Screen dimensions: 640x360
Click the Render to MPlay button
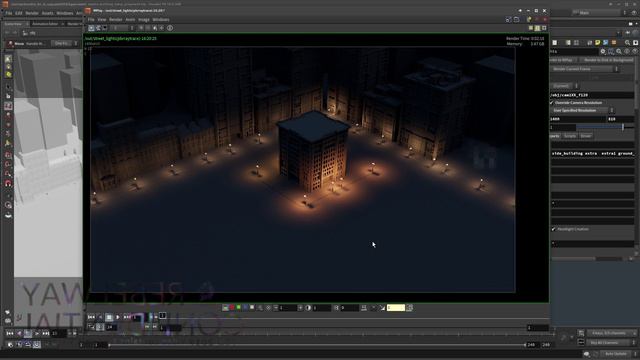563,60
